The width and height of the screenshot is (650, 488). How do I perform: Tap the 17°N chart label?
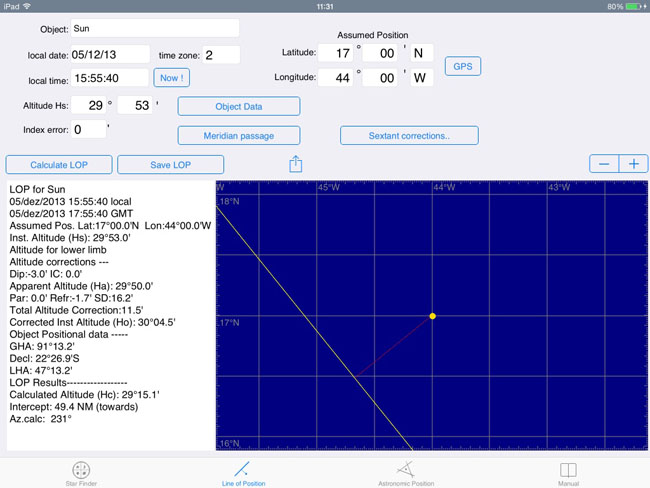[229, 323]
